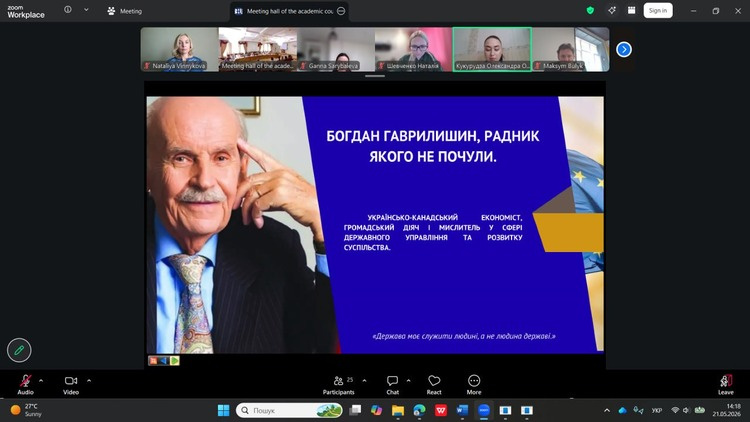Advance slide with green play icon

[x=175, y=361]
